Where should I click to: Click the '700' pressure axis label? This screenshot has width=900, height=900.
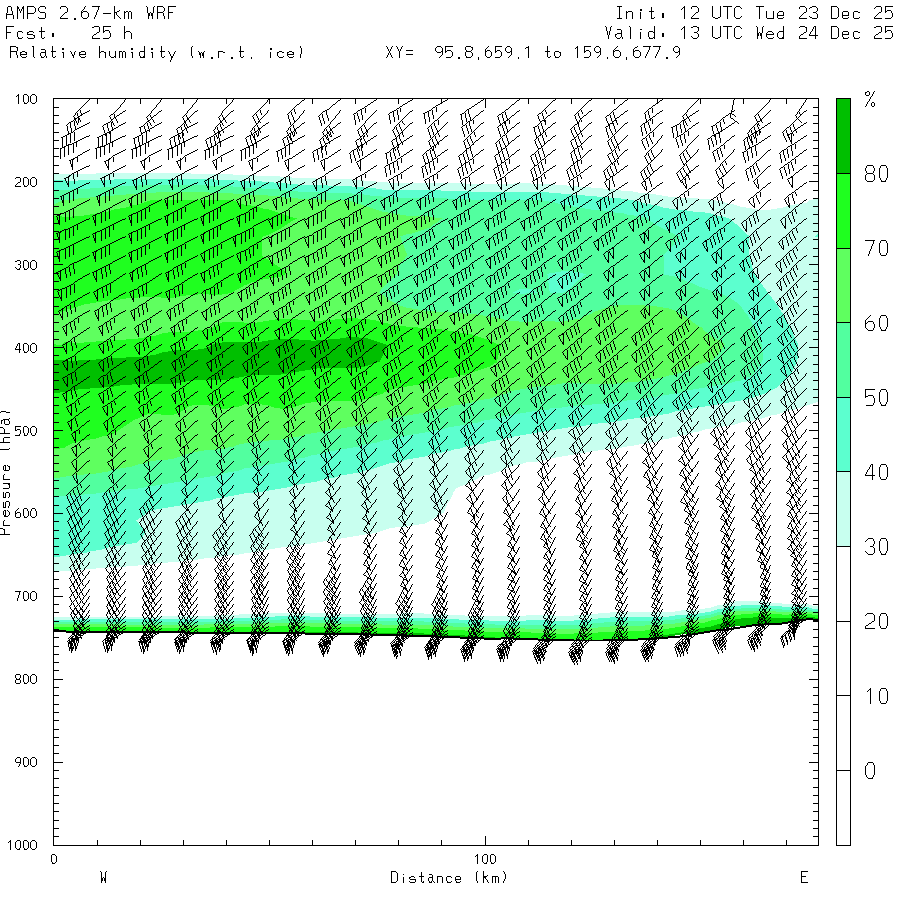tap(26, 596)
